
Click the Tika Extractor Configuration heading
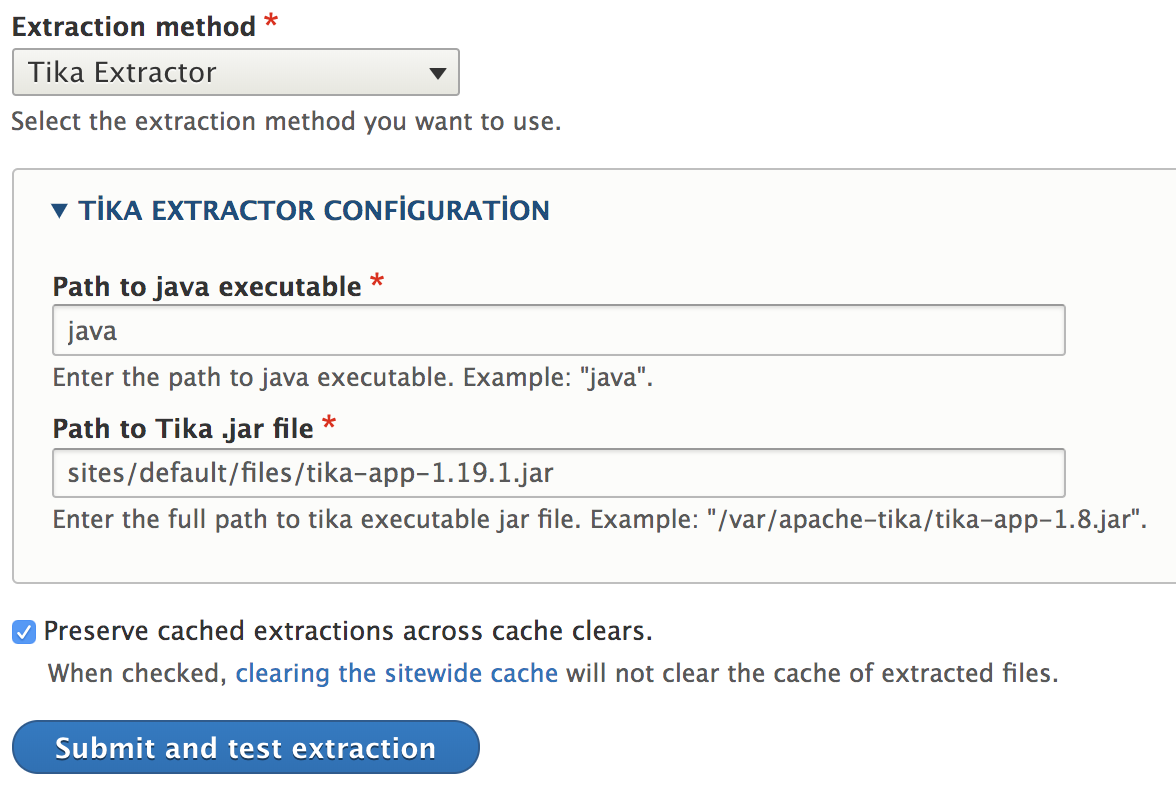[314, 211]
